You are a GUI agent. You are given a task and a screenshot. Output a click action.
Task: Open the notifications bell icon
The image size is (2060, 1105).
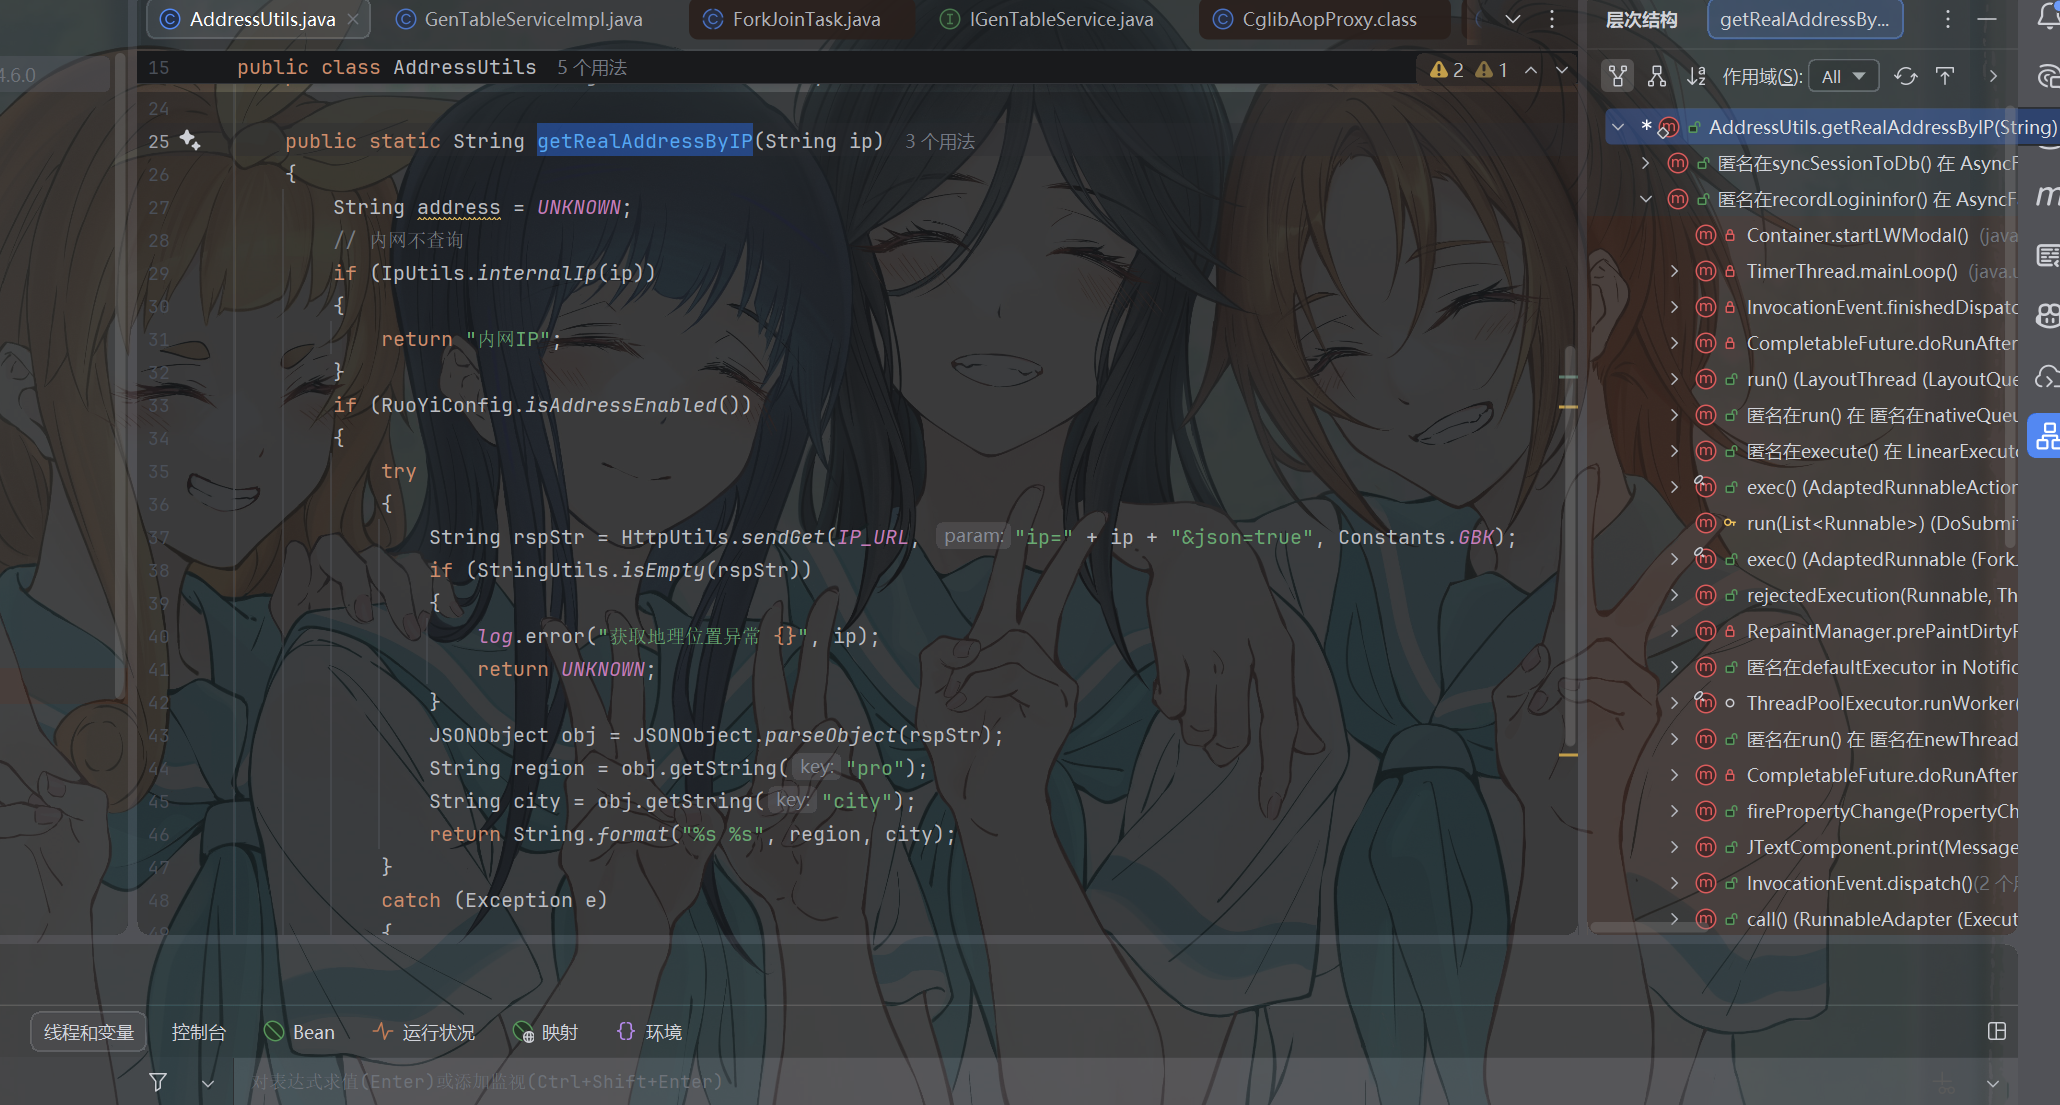[x=2047, y=15]
